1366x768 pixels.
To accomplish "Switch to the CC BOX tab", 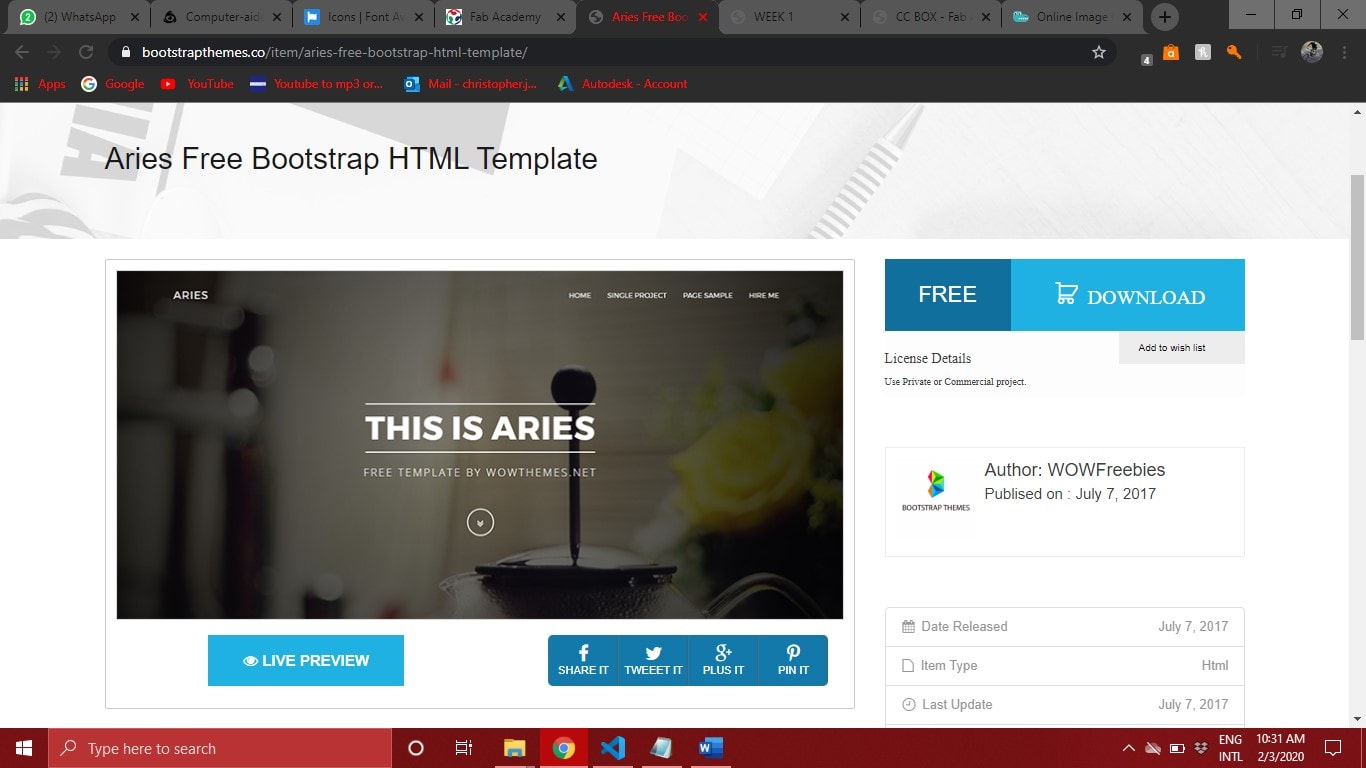I will (932, 17).
